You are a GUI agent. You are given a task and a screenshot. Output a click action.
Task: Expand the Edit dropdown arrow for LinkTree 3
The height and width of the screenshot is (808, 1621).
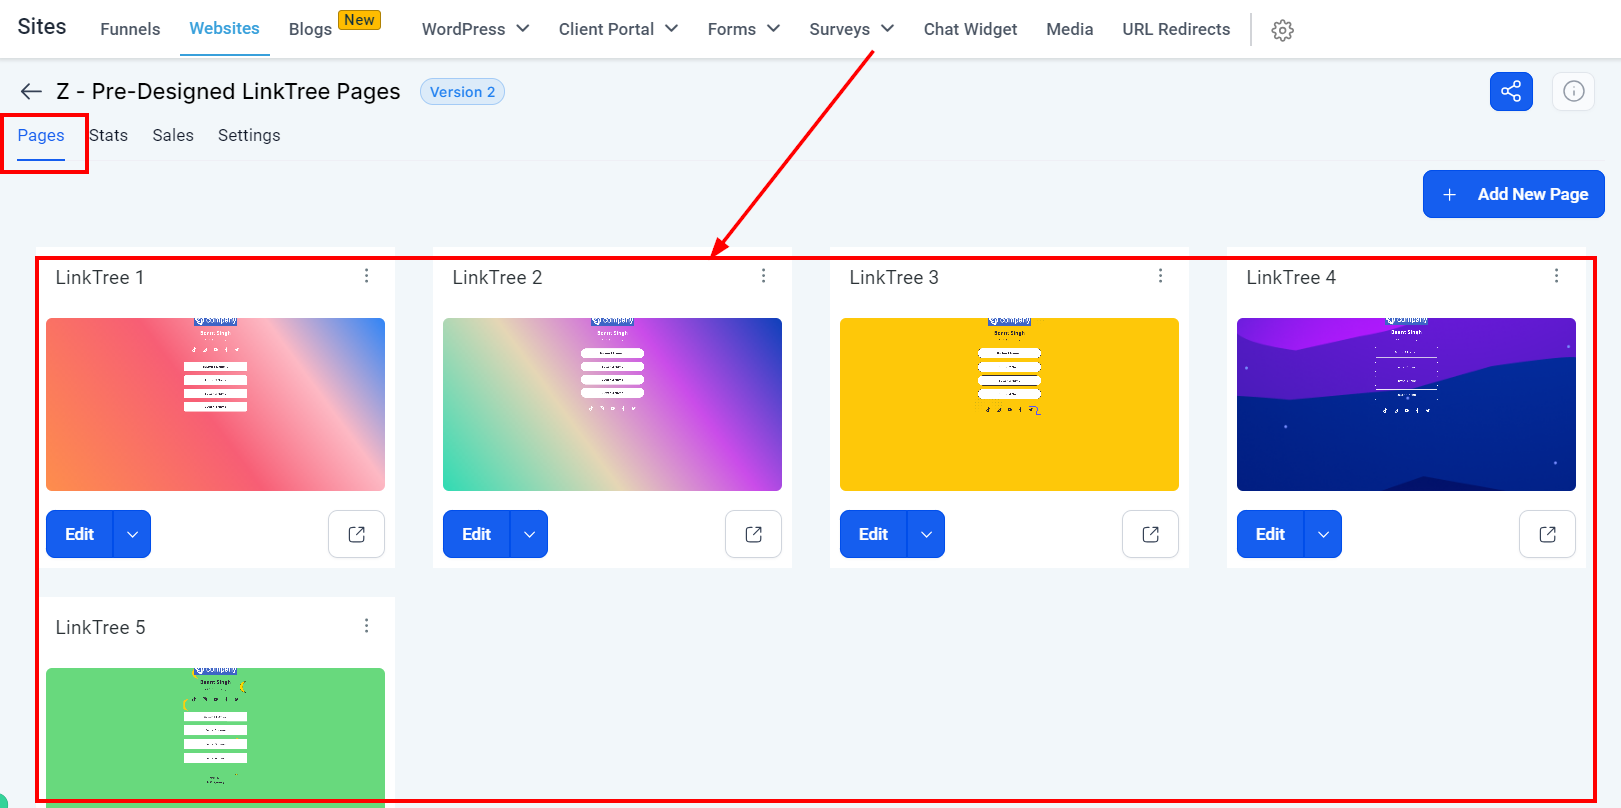click(926, 534)
